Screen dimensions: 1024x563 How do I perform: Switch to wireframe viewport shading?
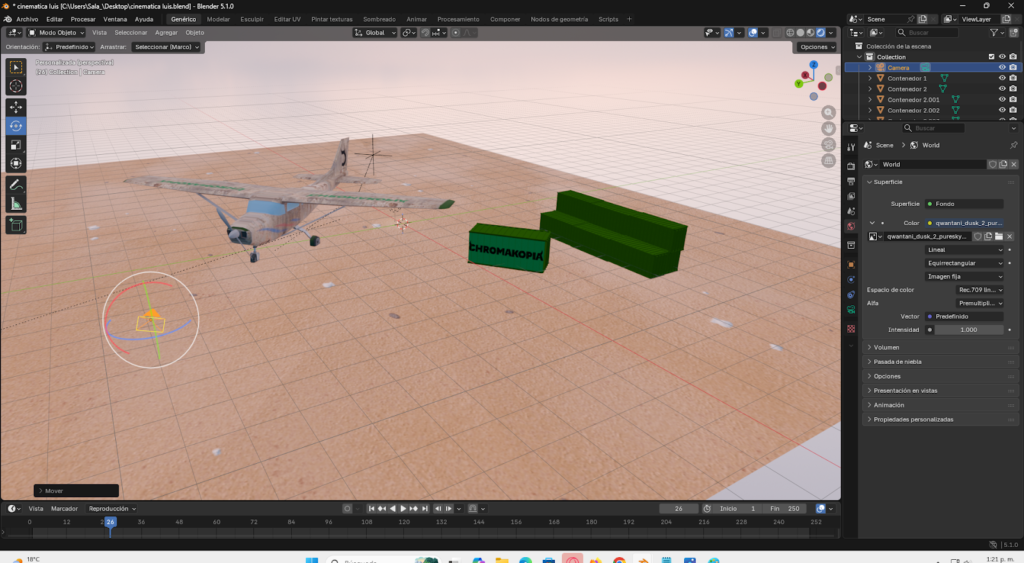click(x=790, y=33)
